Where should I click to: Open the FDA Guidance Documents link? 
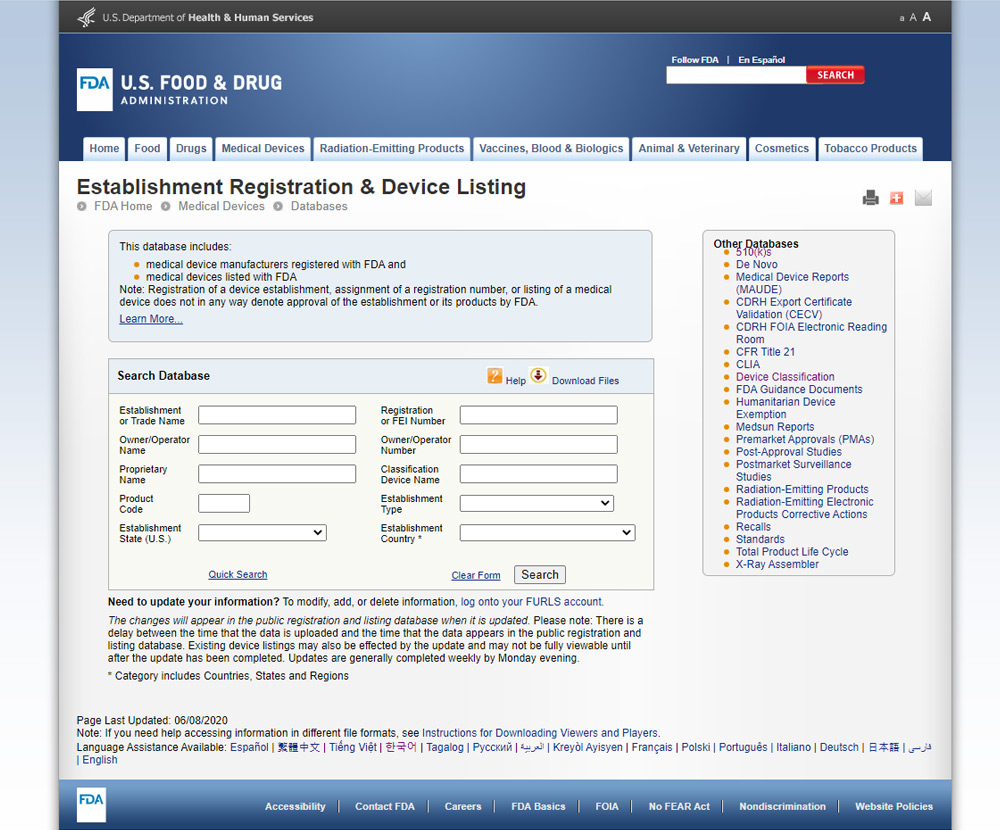click(x=799, y=390)
